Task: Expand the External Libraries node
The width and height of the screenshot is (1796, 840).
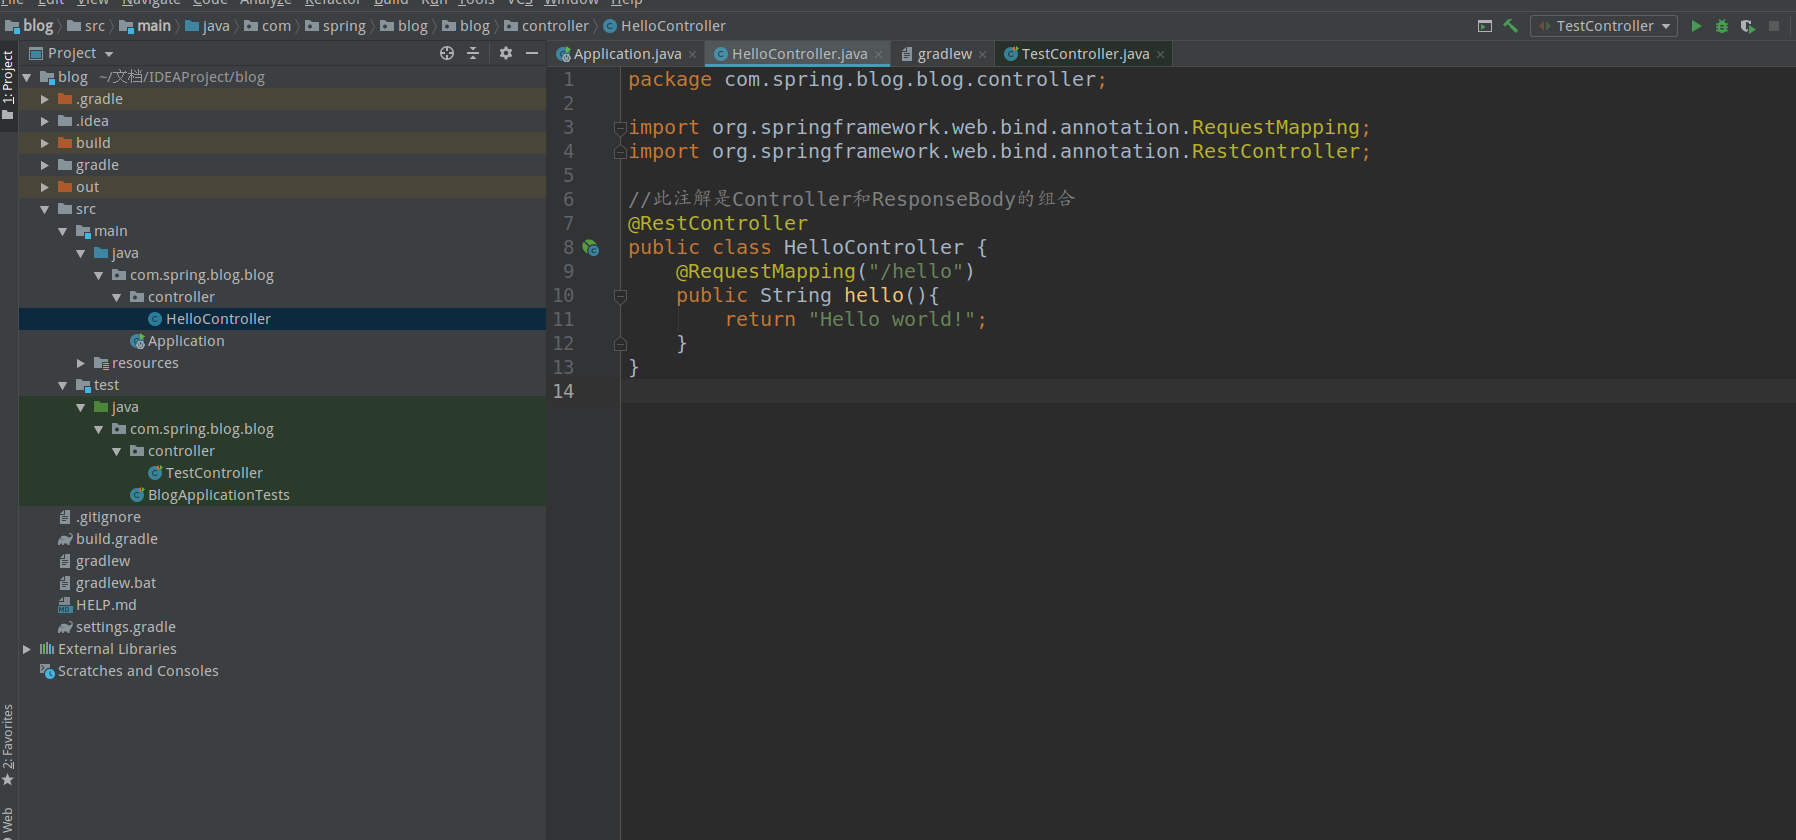Action: pyautogui.click(x=27, y=649)
